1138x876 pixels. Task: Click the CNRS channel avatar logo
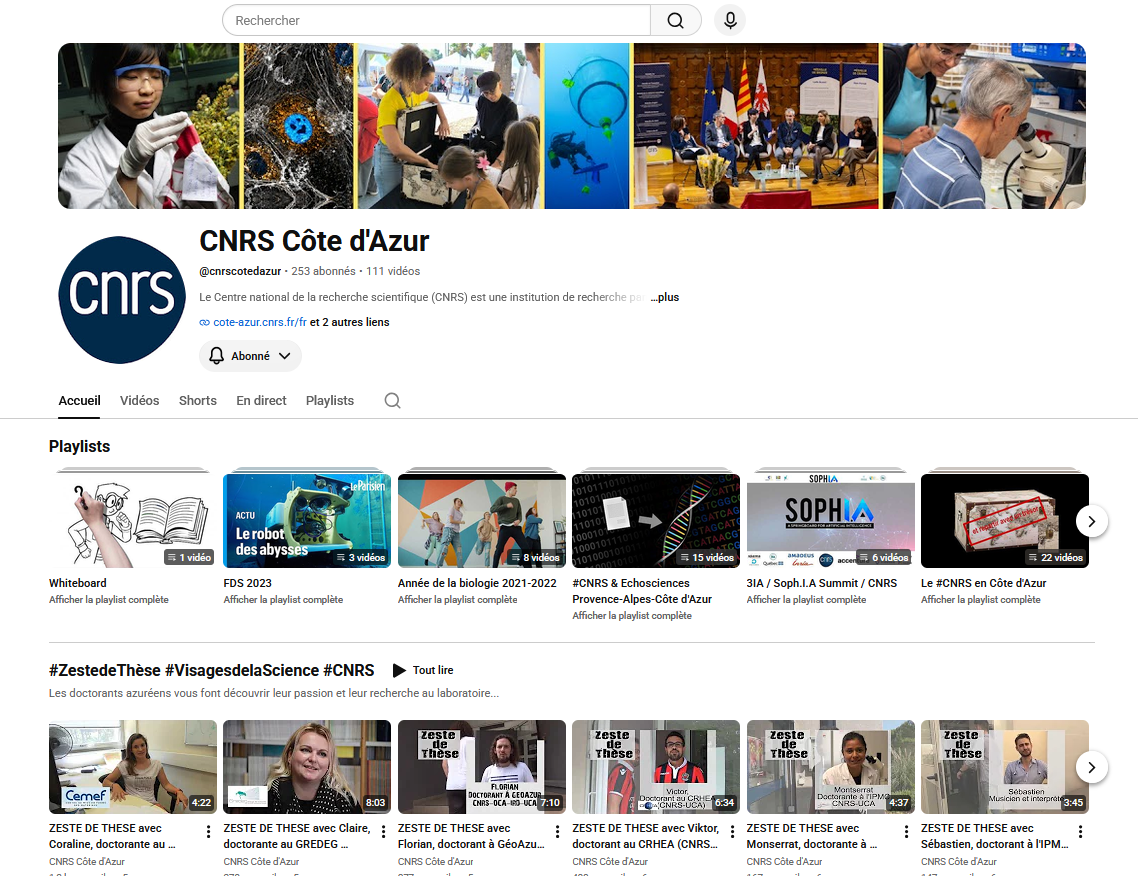coord(122,300)
